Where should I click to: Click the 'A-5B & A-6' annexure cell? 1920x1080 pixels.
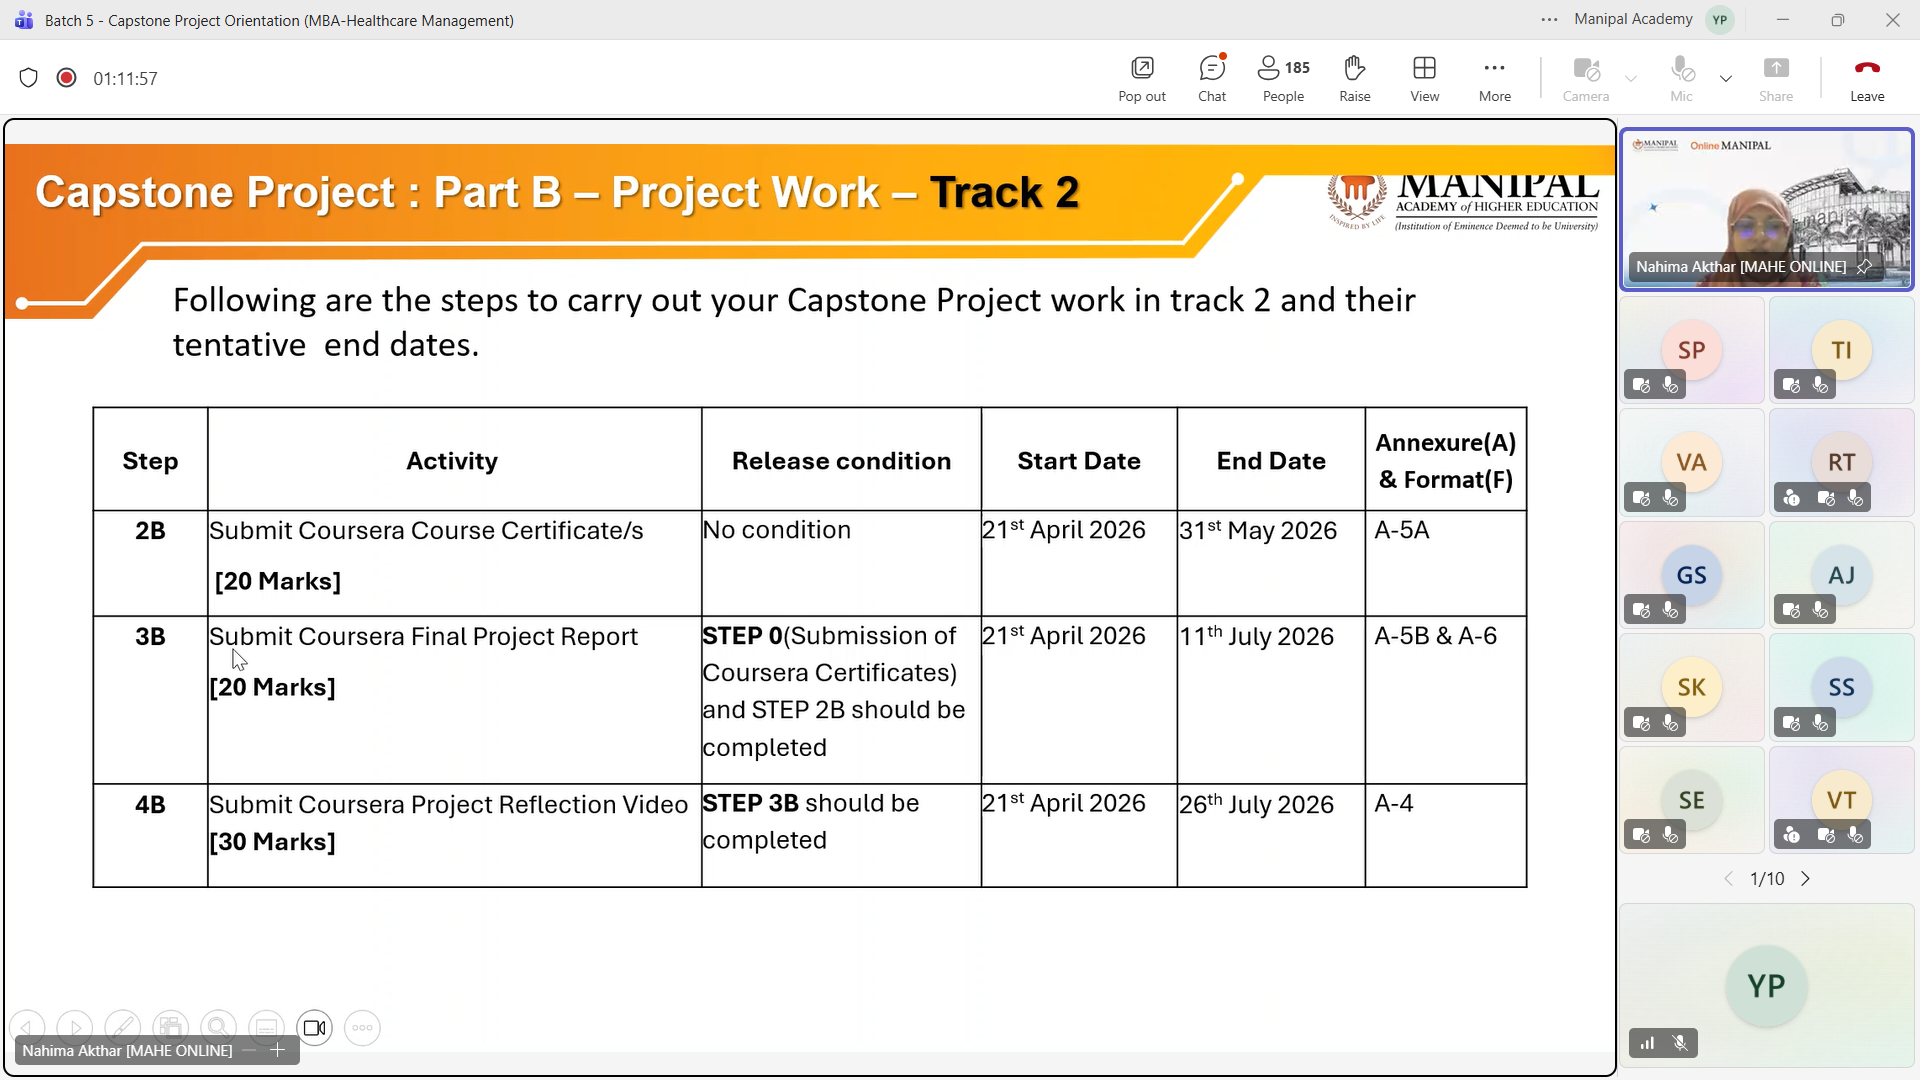coord(1446,699)
